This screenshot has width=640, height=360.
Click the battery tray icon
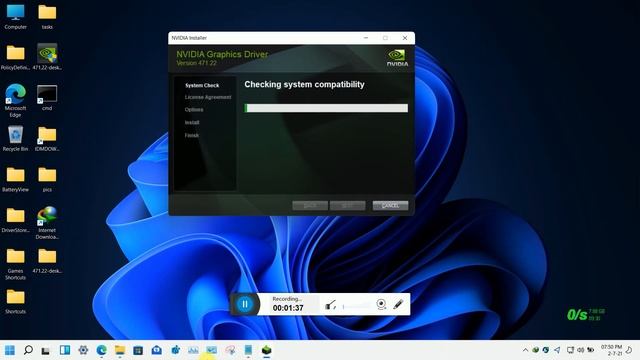(591, 350)
